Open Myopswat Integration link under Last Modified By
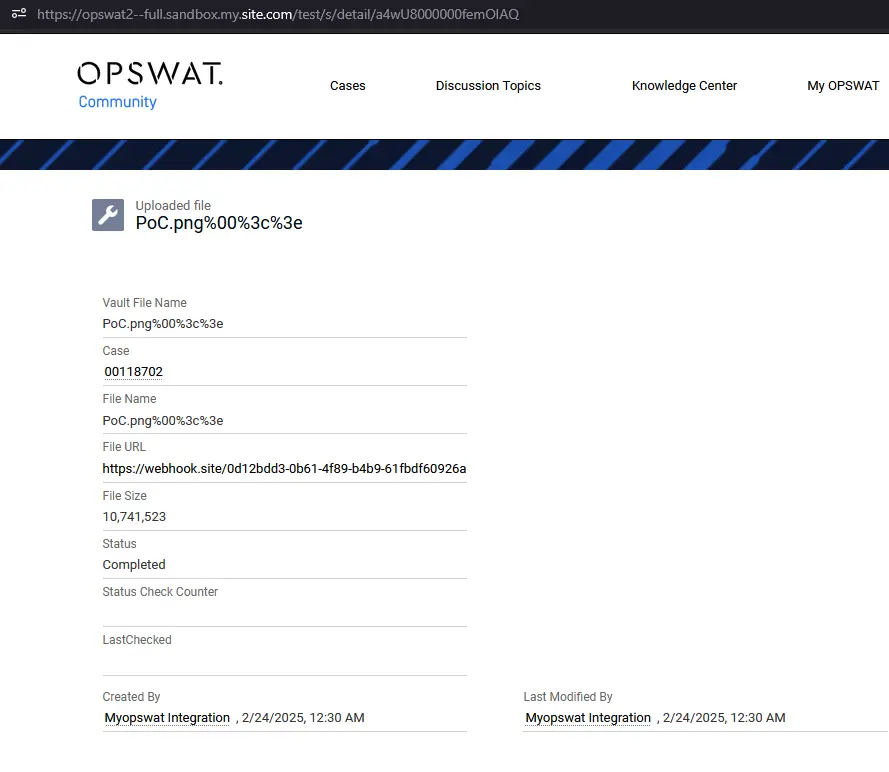The image size is (889, 772). (x=588, y=718)
